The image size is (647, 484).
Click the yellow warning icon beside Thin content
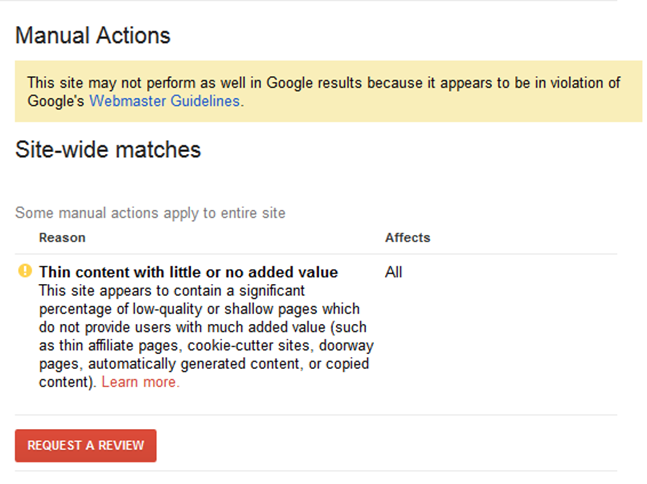(x=25, y=271)
